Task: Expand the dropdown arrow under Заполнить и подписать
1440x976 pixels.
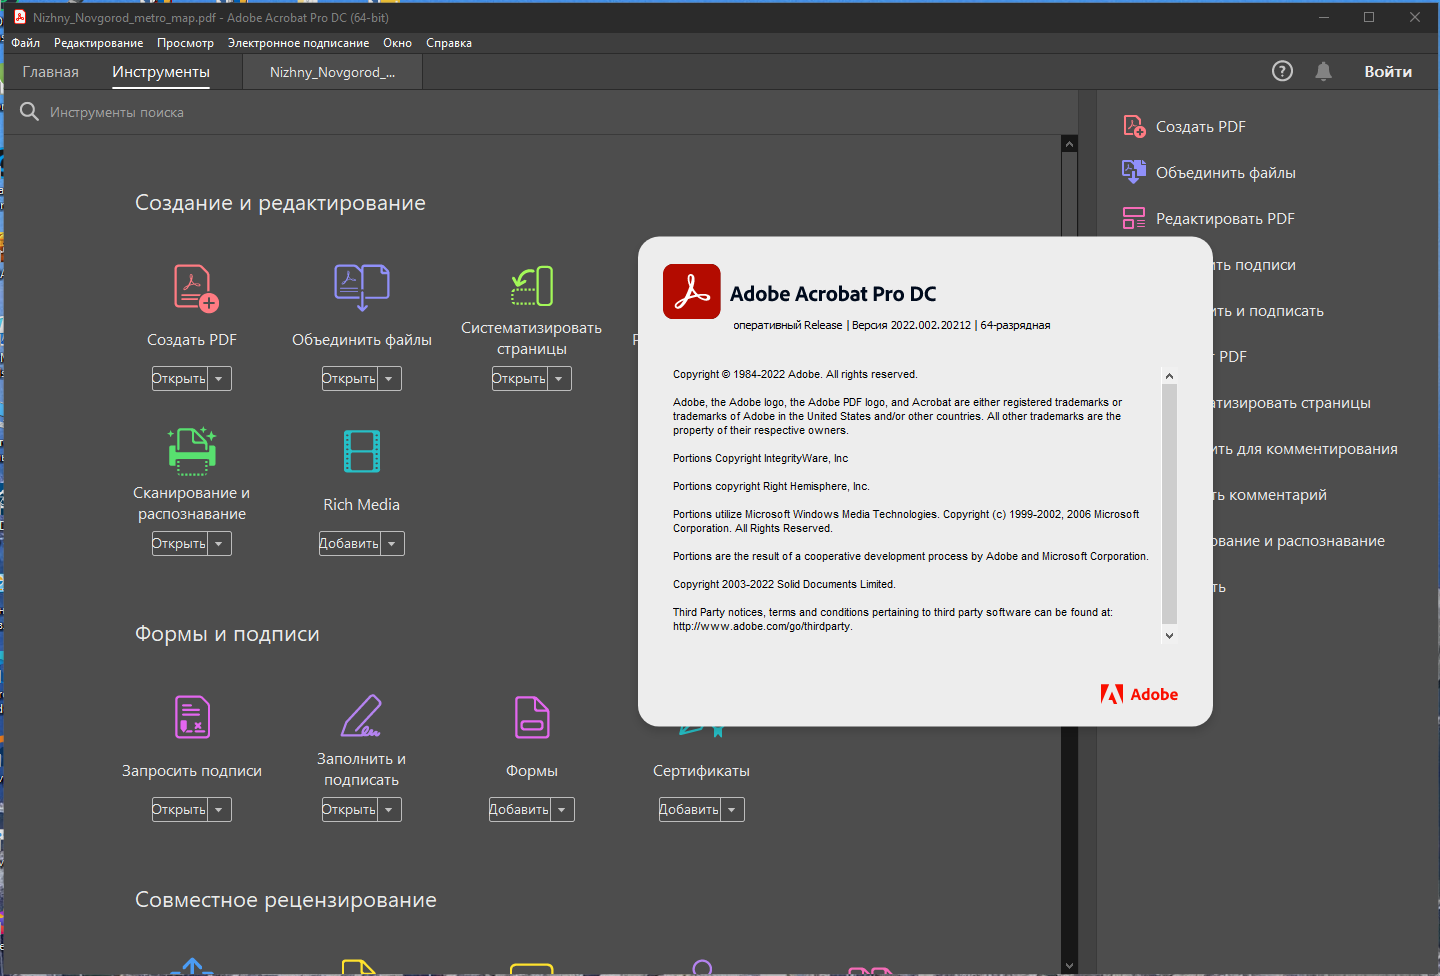Action: [x=389, y=809]
